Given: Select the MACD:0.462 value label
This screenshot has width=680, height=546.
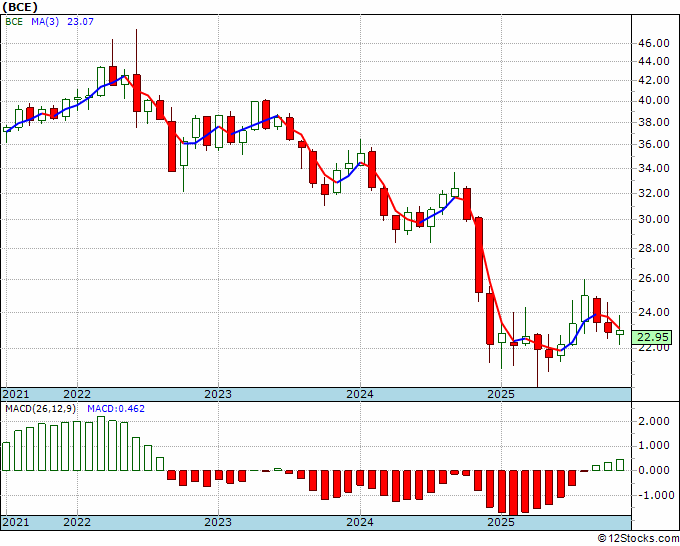Looking at the screenshot, I should pyautogui.click(x=116, y=409).
